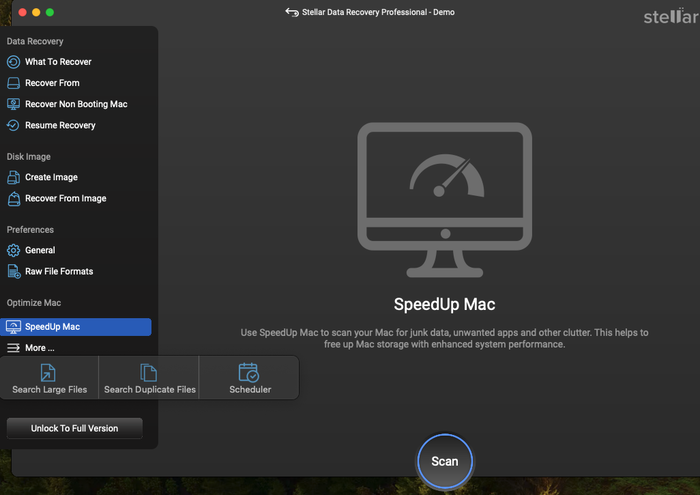Click the Data Recovery section label

tap(35, 41)
